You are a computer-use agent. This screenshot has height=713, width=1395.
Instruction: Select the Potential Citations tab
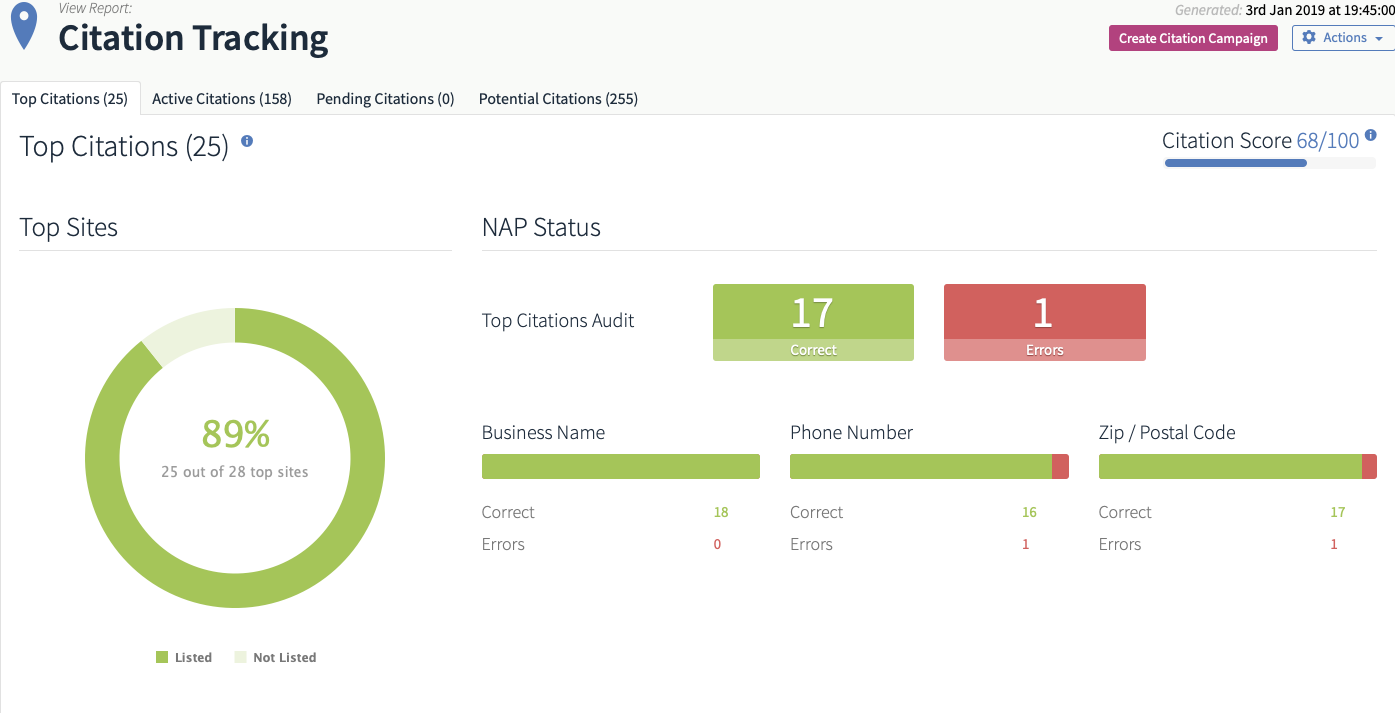(558, 99)
